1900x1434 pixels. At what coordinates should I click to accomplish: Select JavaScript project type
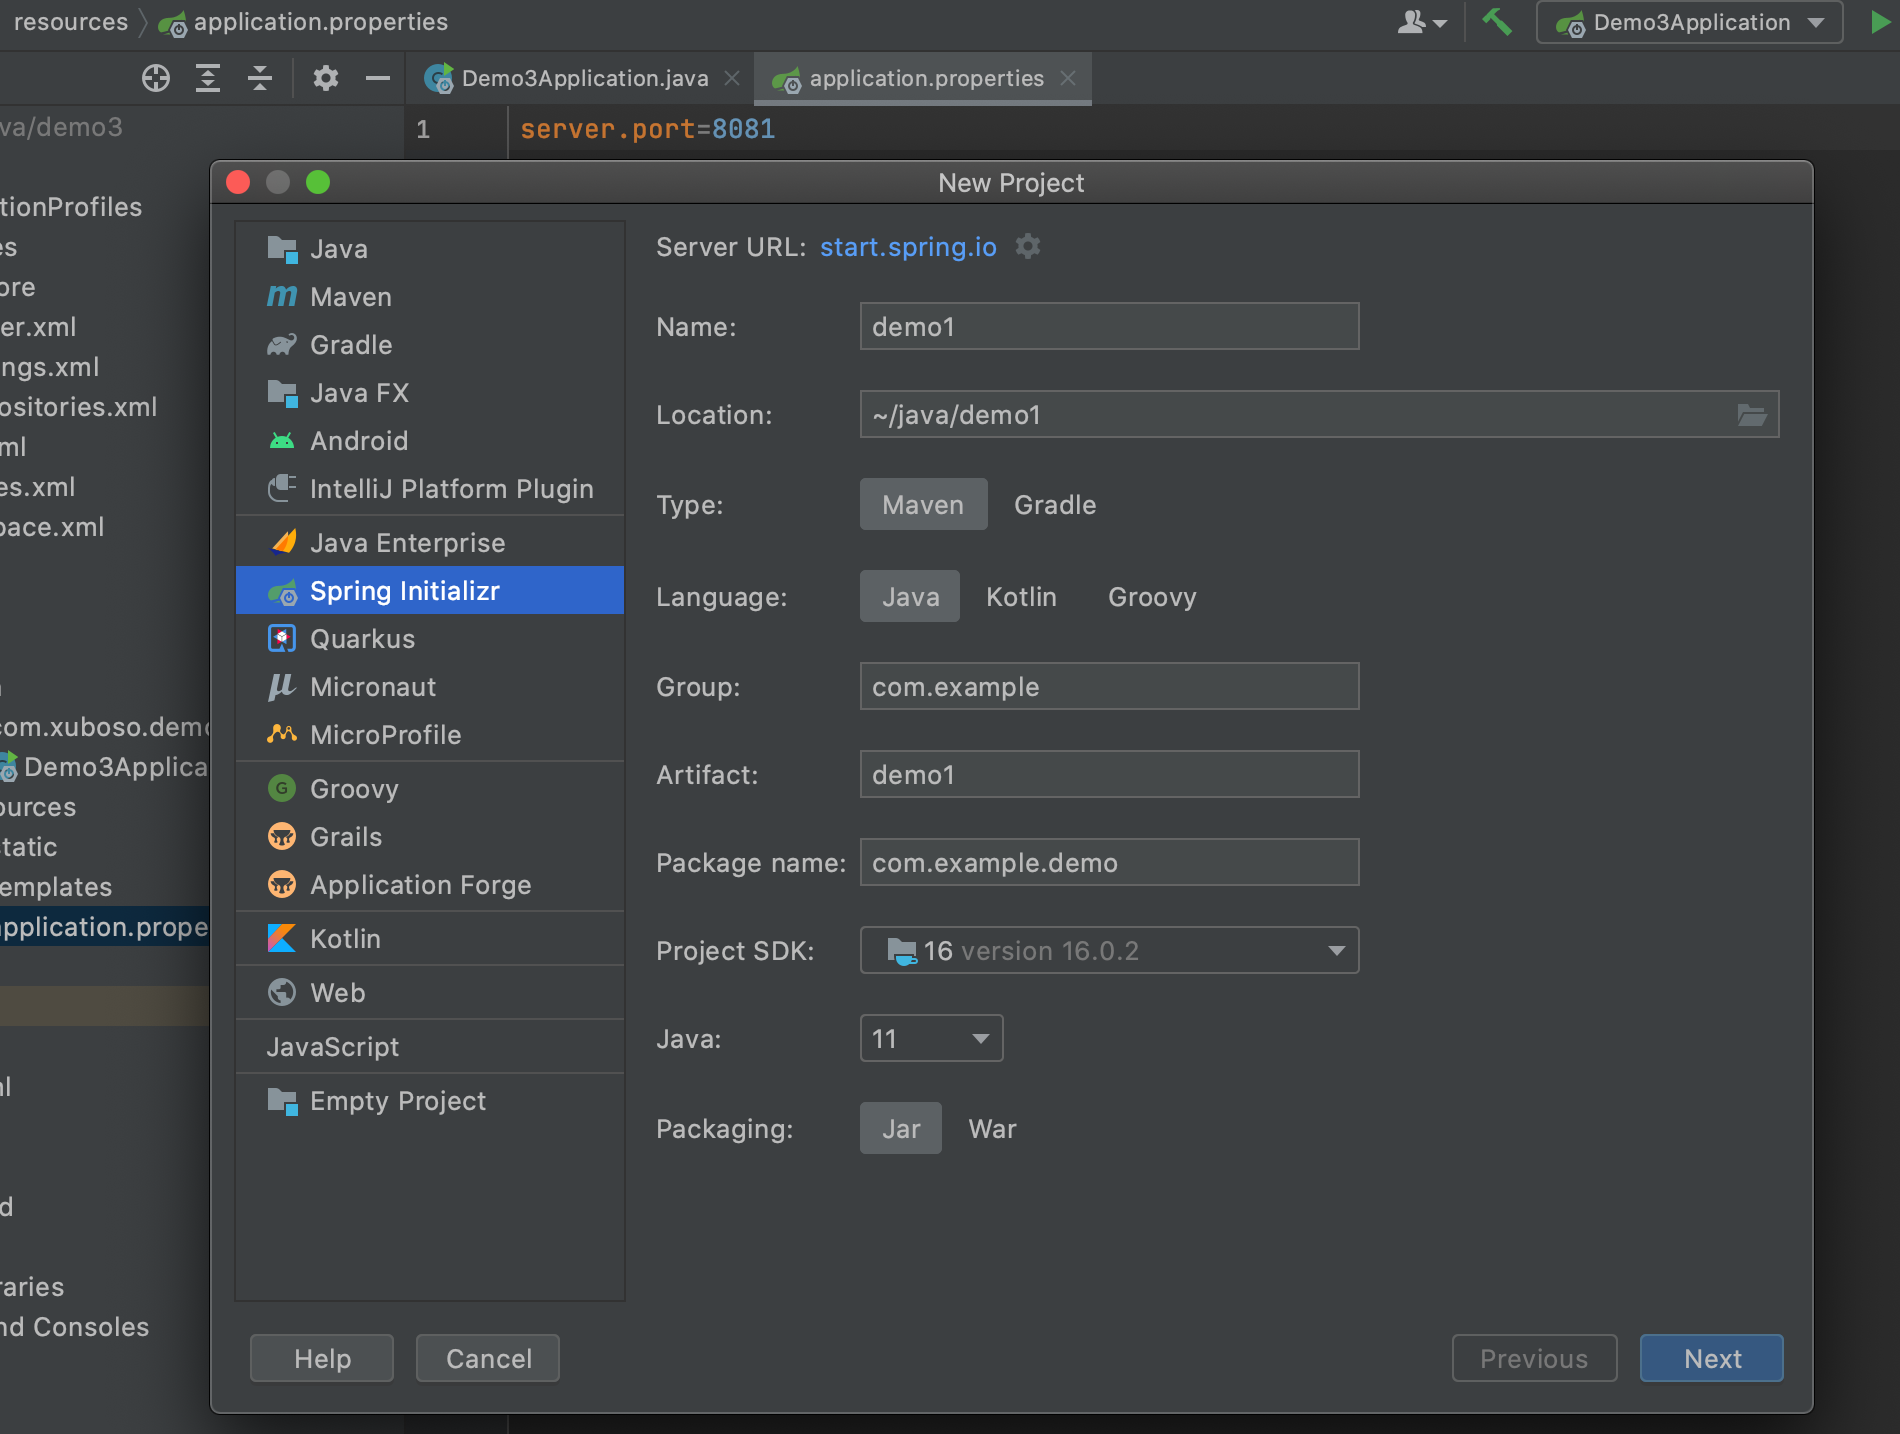(430, 1047)
